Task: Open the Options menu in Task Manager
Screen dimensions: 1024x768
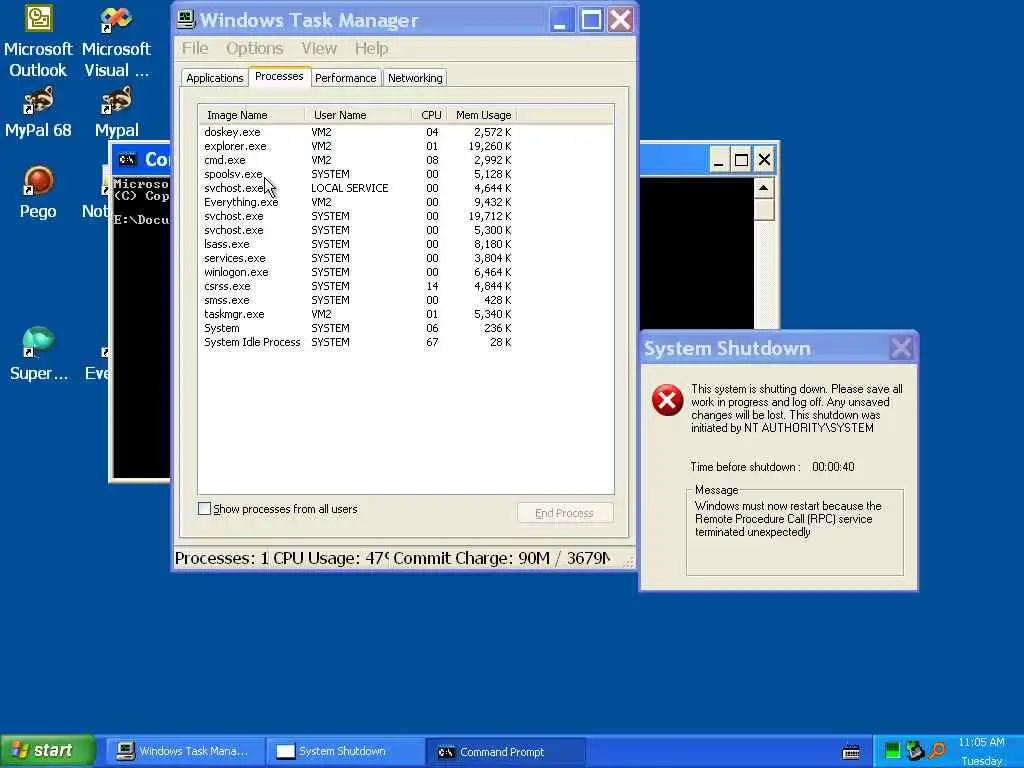Action: tap(255, 48)
